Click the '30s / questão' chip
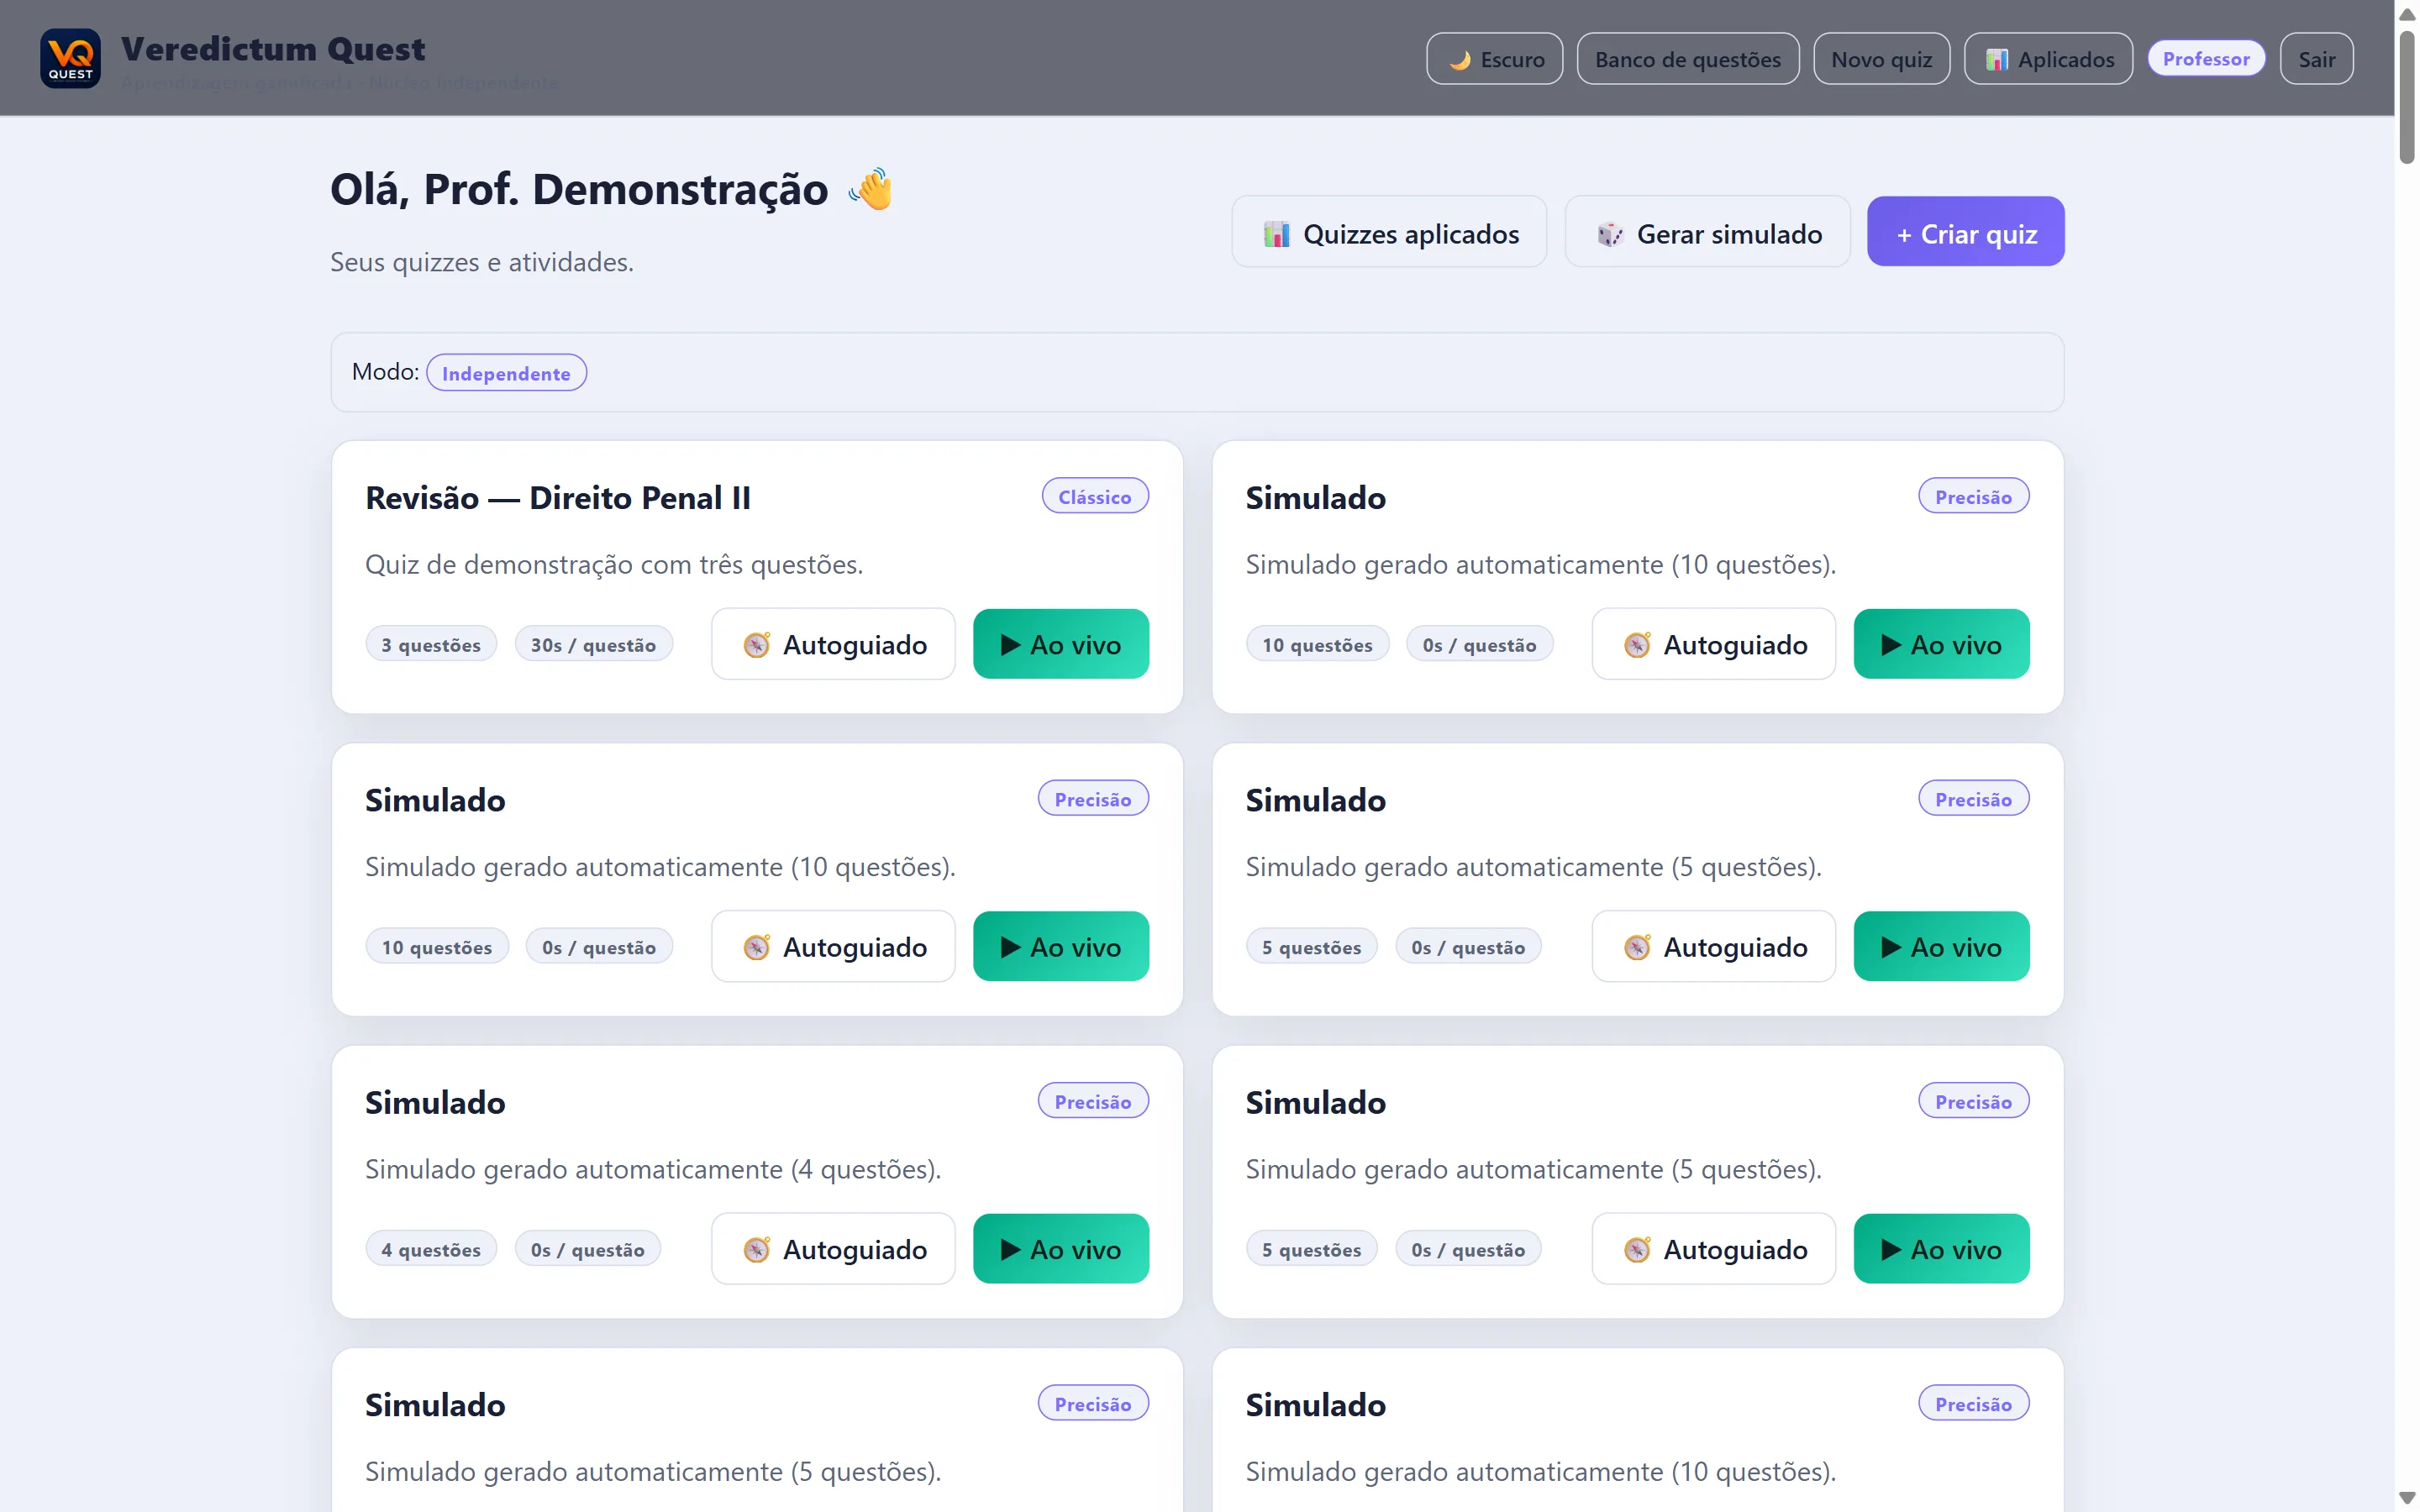This screenshot has height=1512, width=2420. [594, 645]
